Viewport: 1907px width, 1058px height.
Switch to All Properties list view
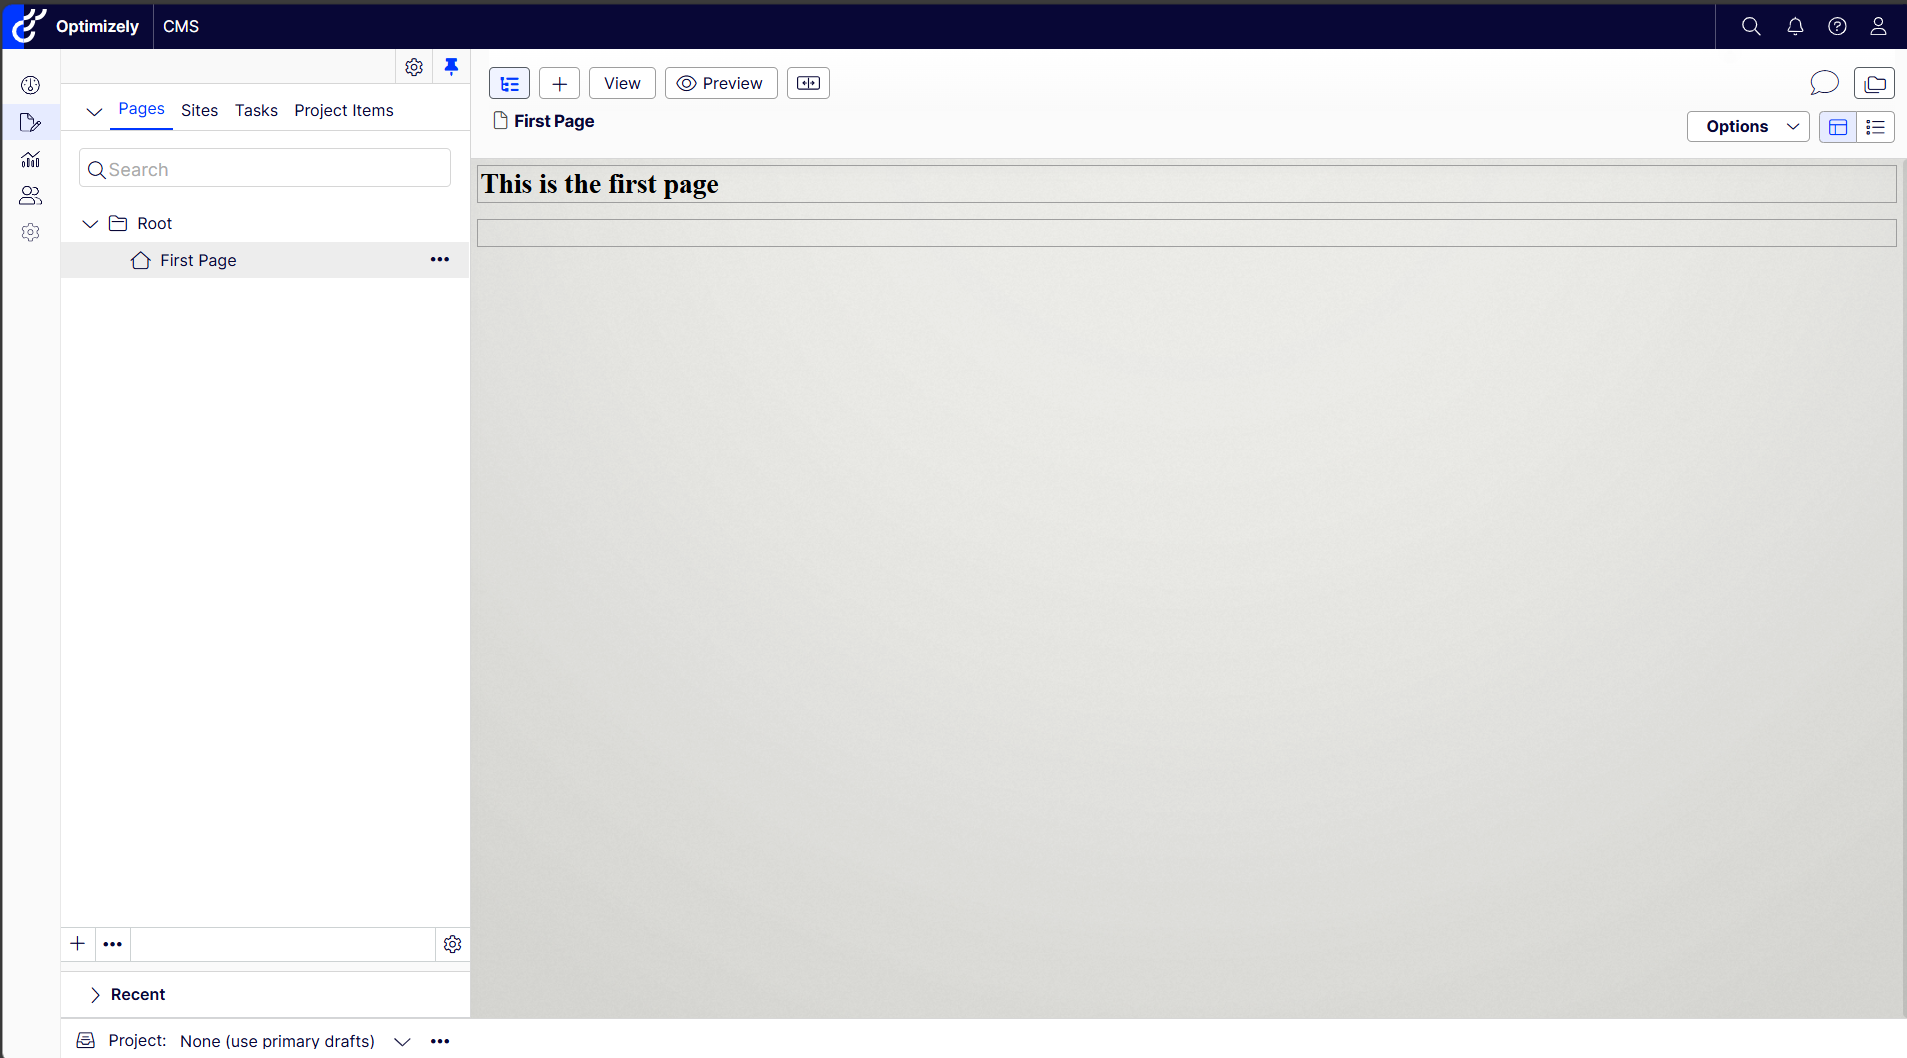(1876, 127)
